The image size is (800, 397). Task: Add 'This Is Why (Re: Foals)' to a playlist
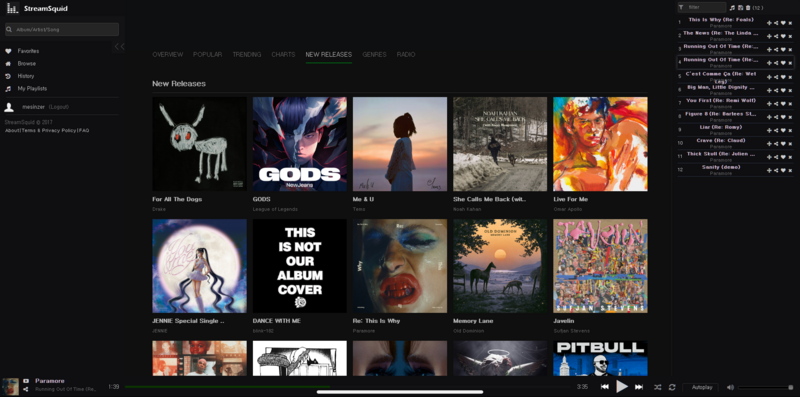[x=769, y=22]
